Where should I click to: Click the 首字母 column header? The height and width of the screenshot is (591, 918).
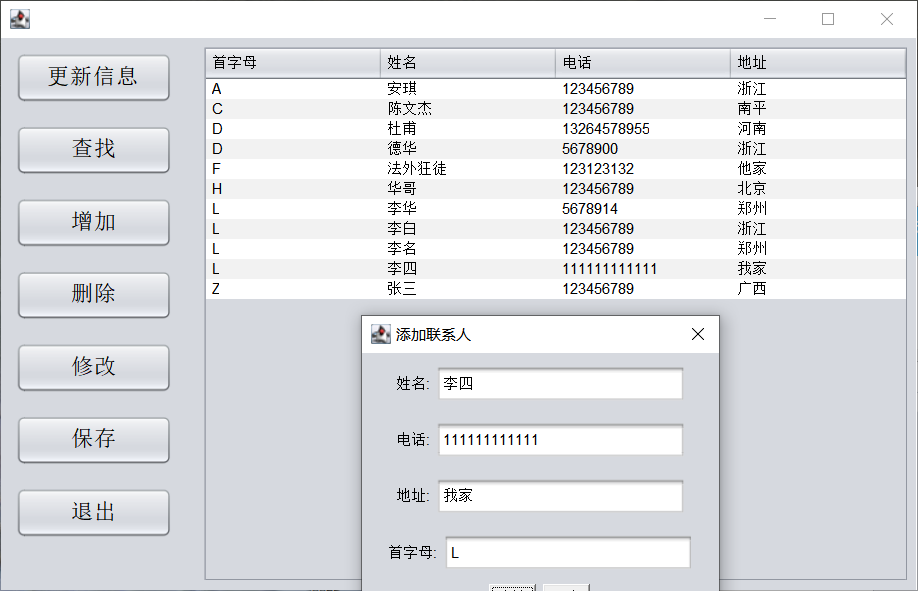(x=290, y=62)
